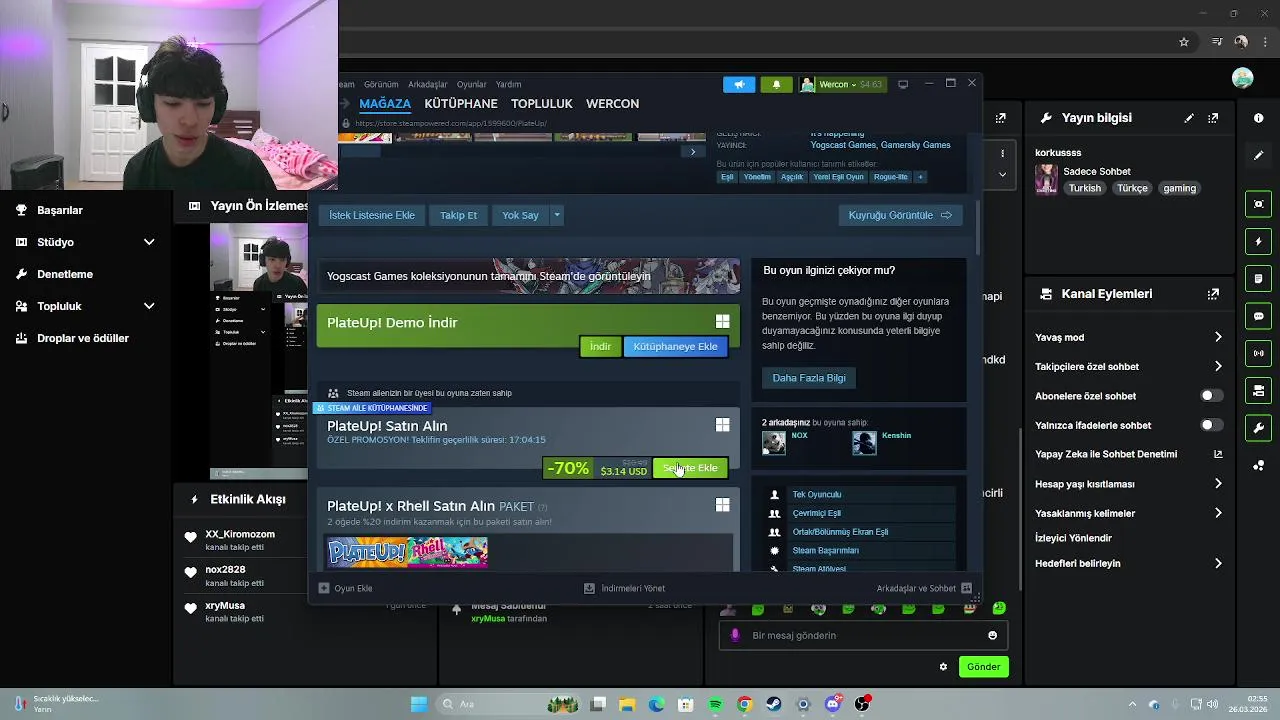Click İndir button for PlateUp! Demo
The height and width of the screenshot is (720, 1280).
tap(600, 346)
